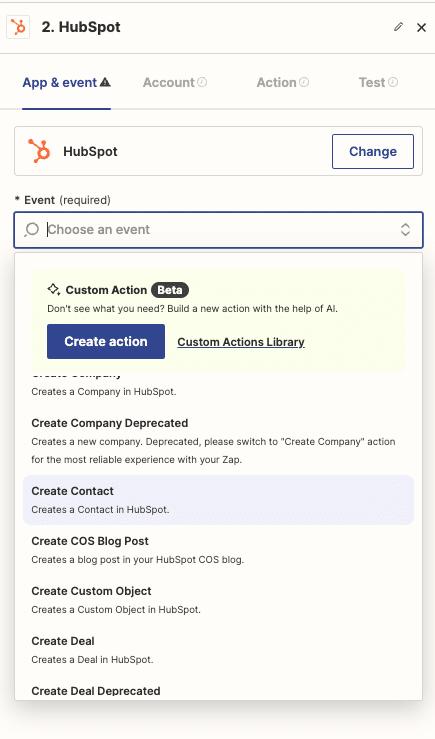The image size is (435, 739).
Task: Select the Create Deal event
Action: tap(218, 650)
